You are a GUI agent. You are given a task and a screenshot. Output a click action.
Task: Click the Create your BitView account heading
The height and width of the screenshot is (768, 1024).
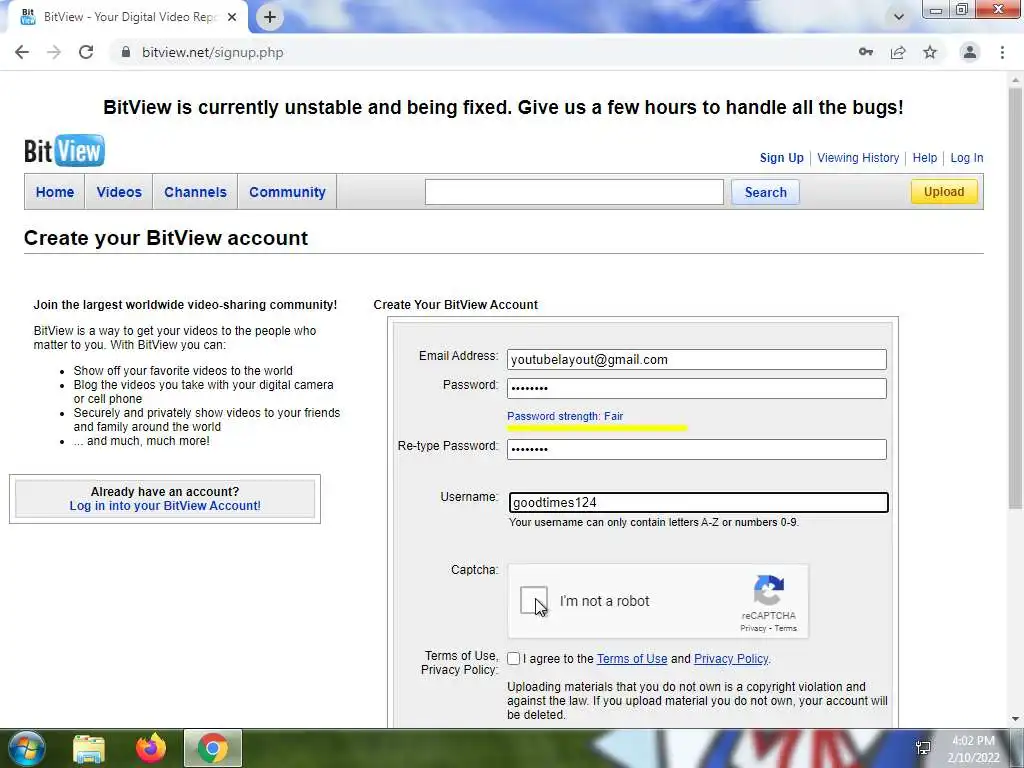[166, 238]
